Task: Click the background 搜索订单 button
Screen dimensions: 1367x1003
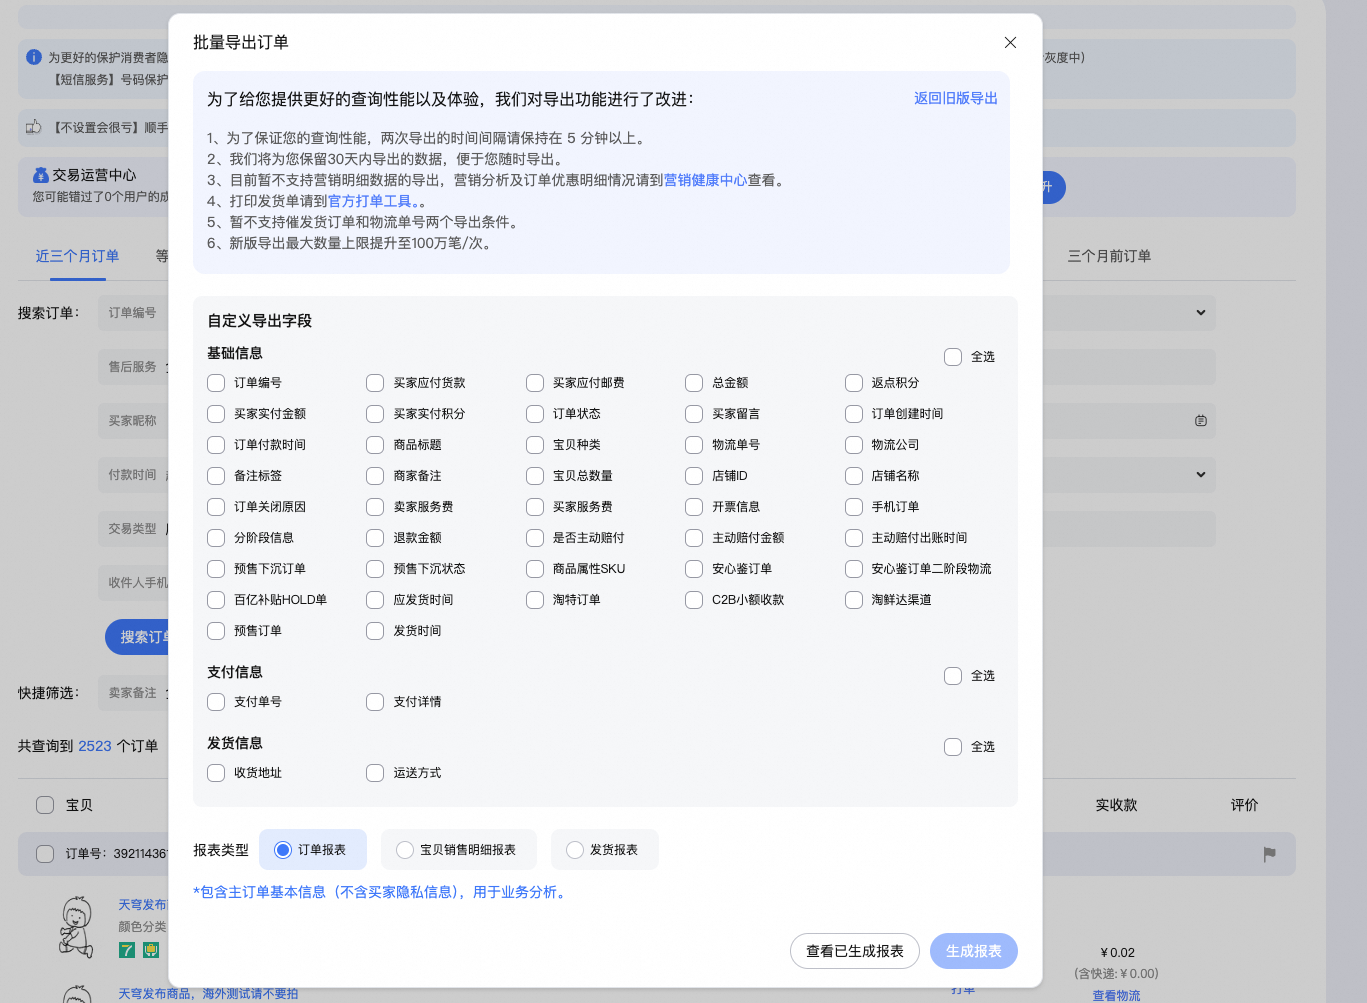Action: (x=138, y=637)
